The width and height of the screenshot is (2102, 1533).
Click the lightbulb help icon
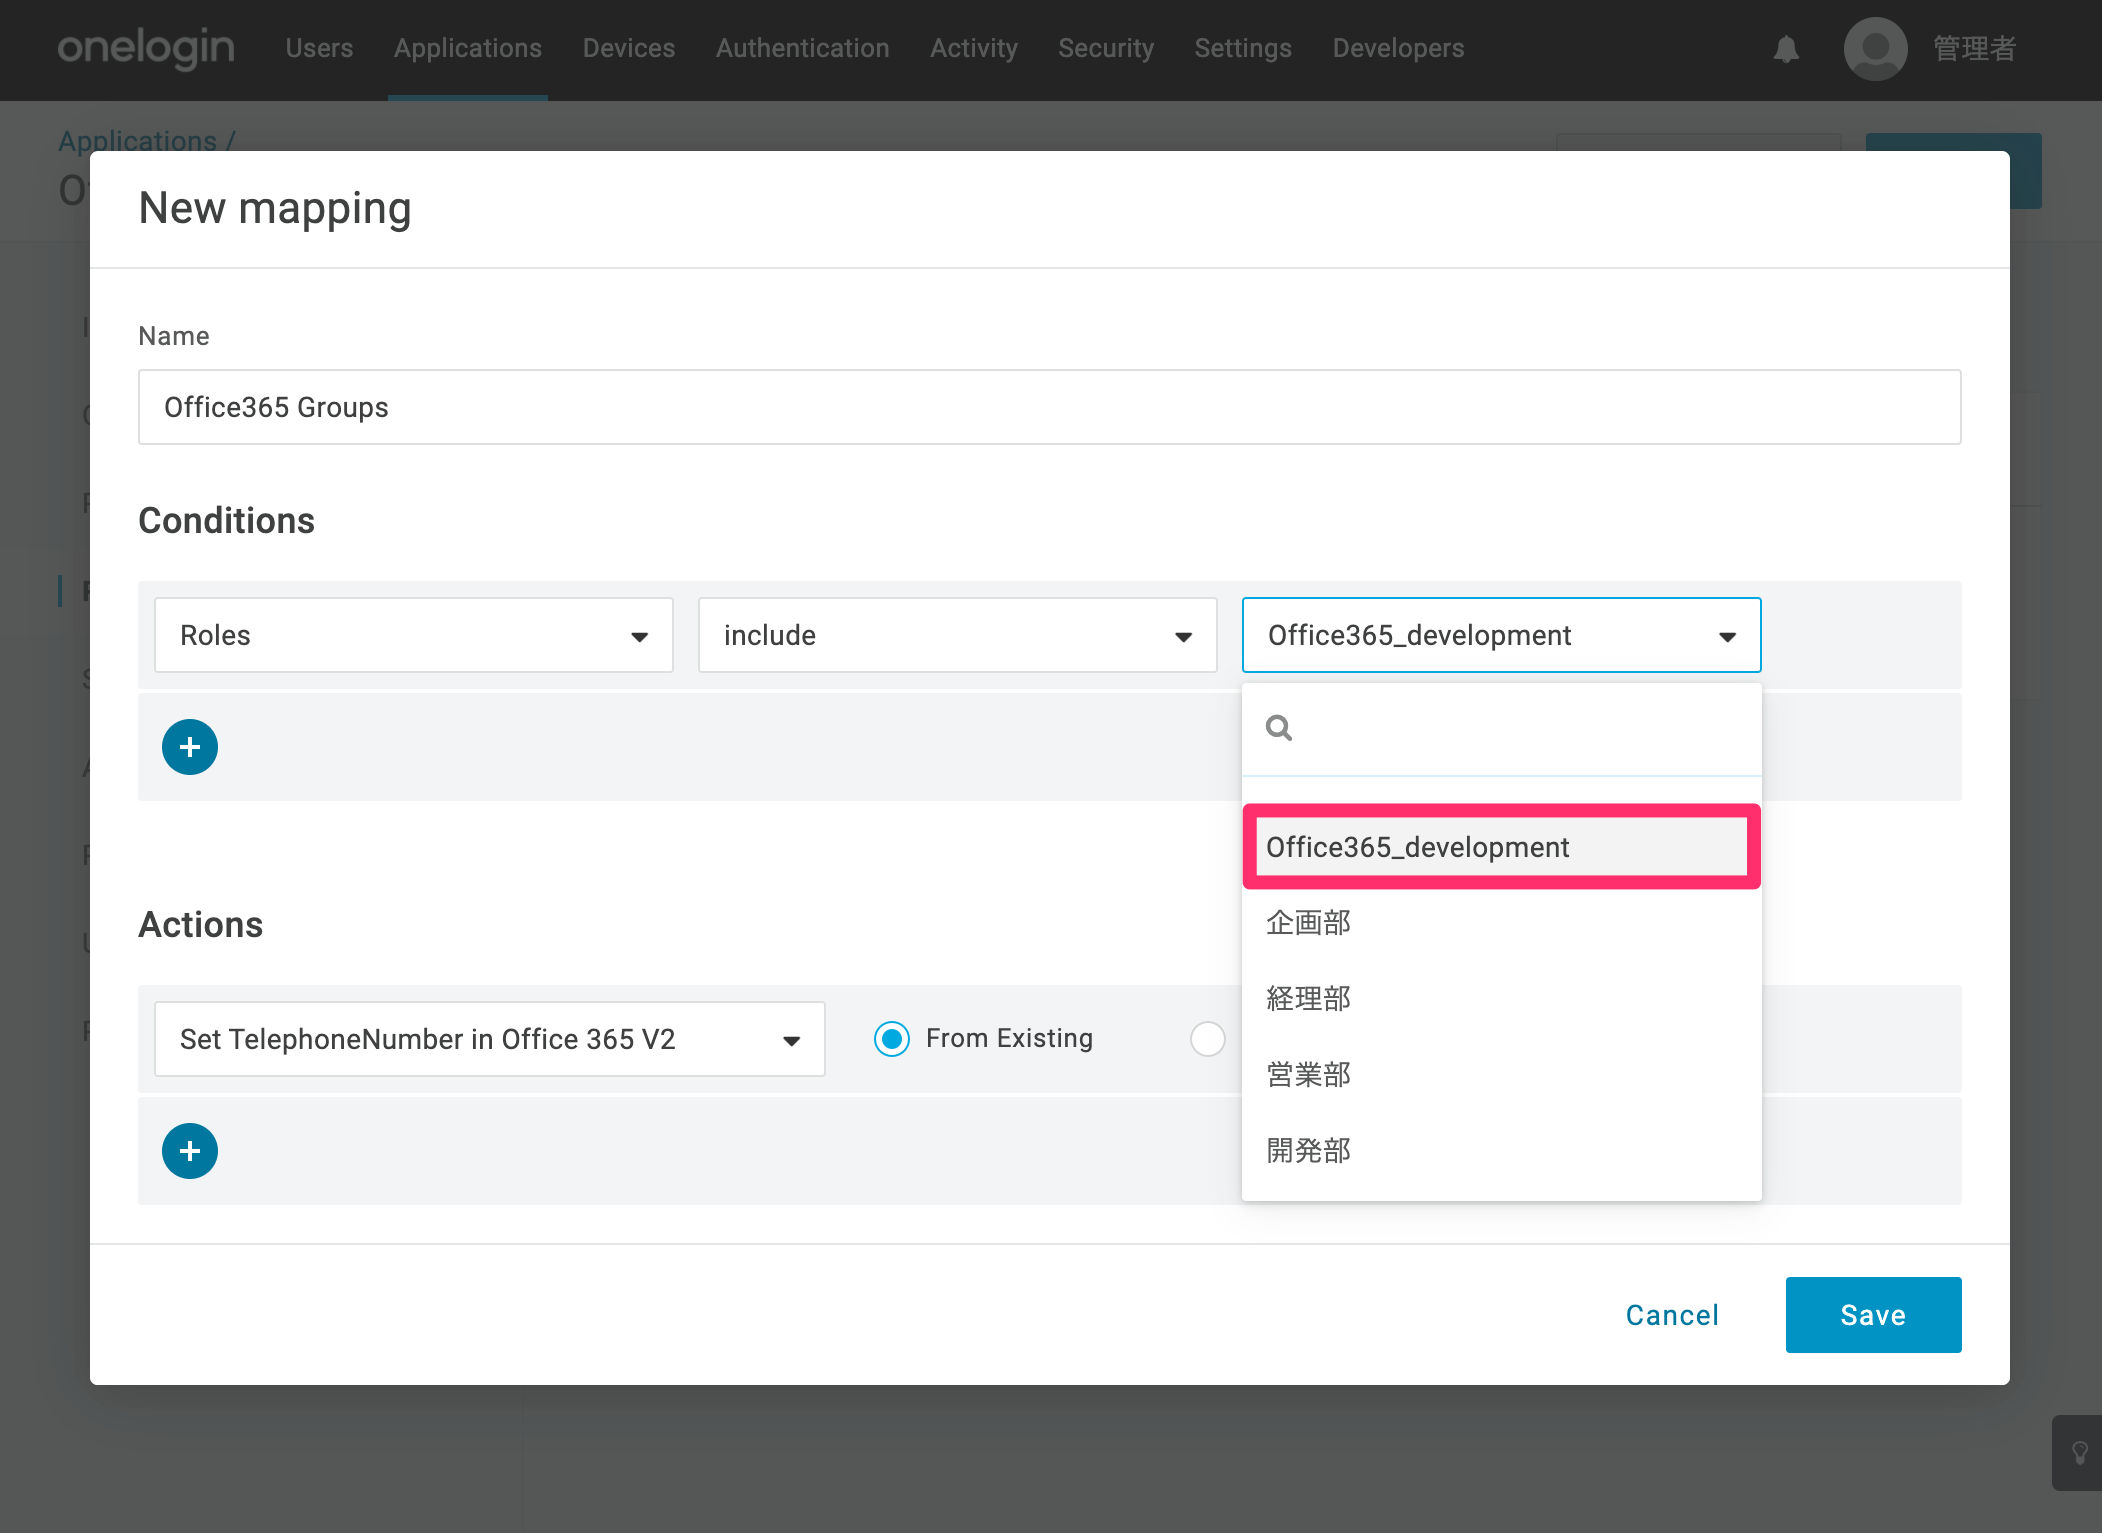2080,1452
